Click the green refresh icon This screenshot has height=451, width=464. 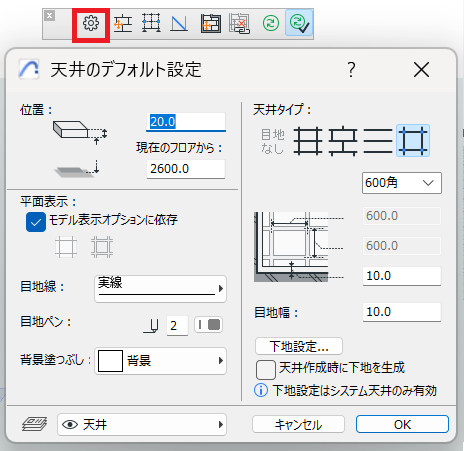[x=271, y=23]
